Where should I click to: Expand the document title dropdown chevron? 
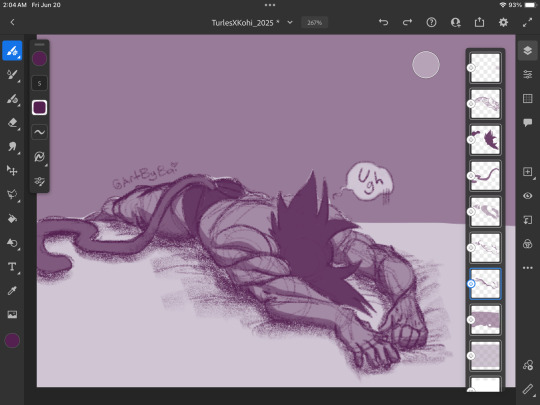pos(290,22)
